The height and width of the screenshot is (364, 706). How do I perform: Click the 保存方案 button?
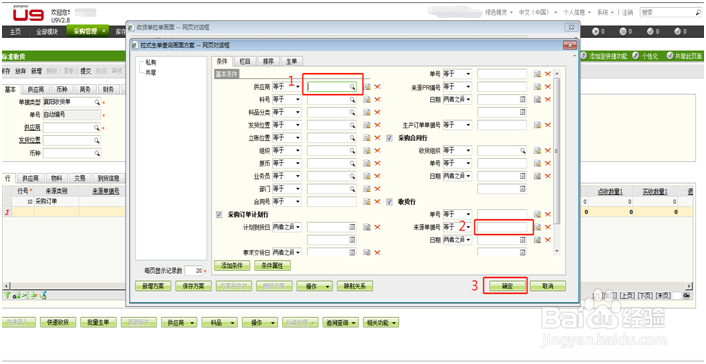(193, 286)
